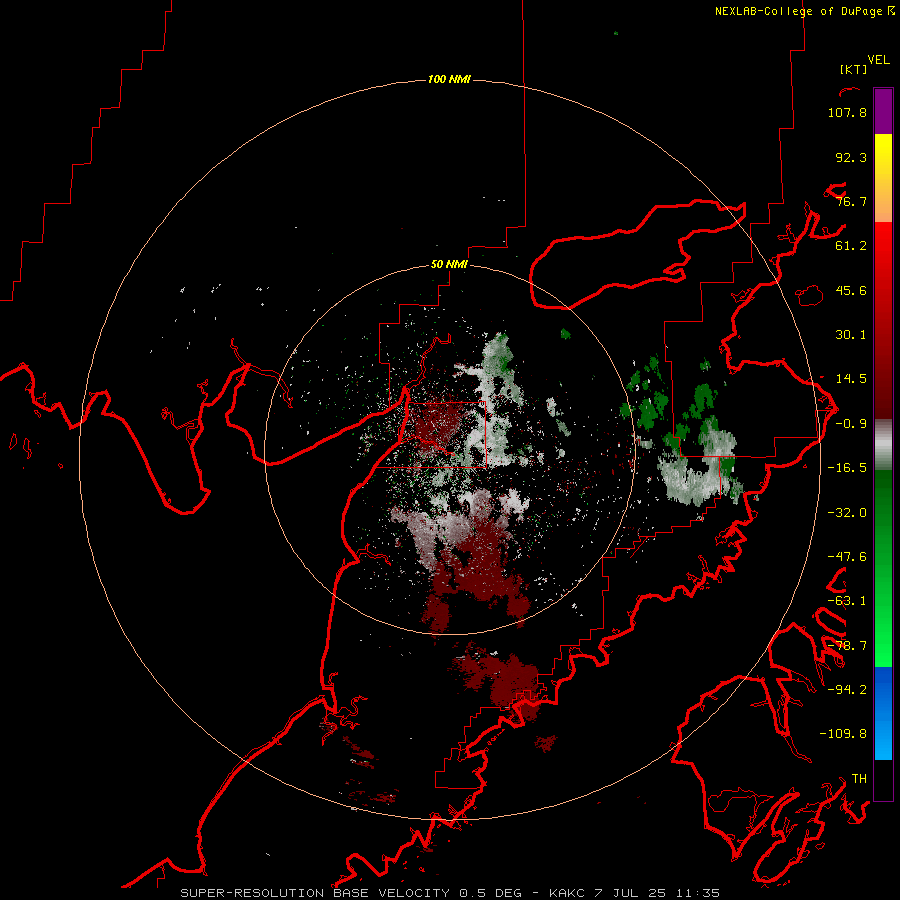Click the -32.0 velocity scale value
This screenshot has height=900, width=900.
pos(847,513)
